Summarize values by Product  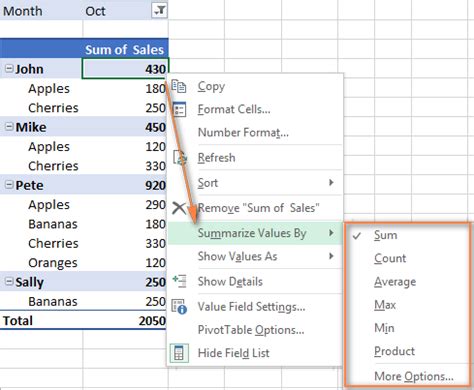point(408,351)
